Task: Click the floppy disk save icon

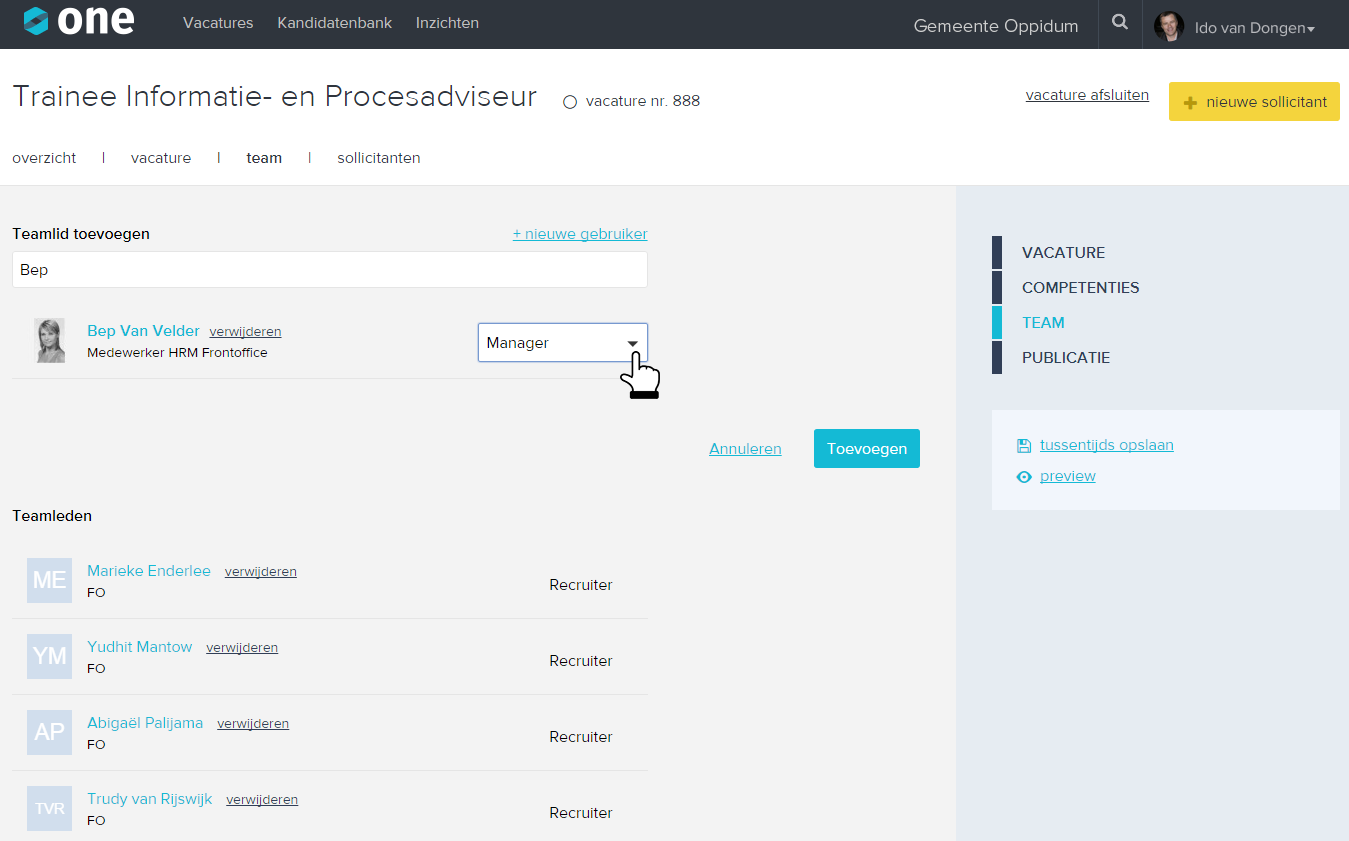Action: coord(1023,446)
